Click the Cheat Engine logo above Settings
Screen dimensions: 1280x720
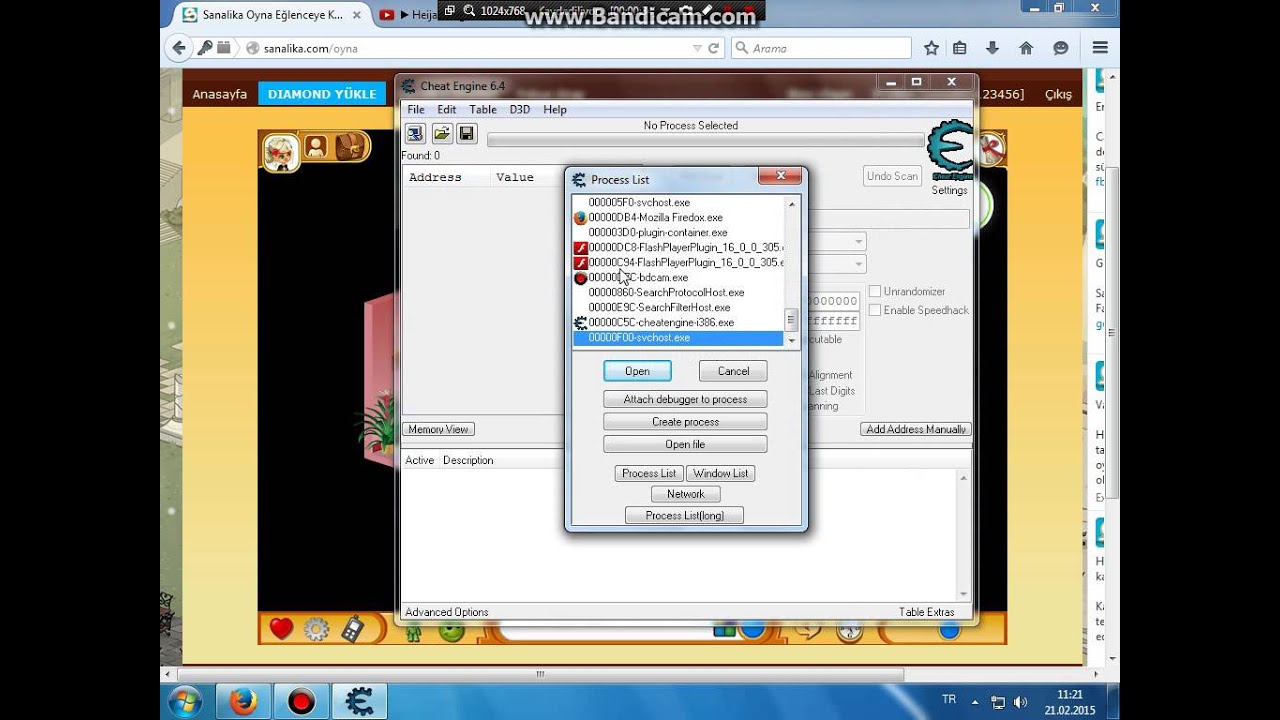pos(949,151)
